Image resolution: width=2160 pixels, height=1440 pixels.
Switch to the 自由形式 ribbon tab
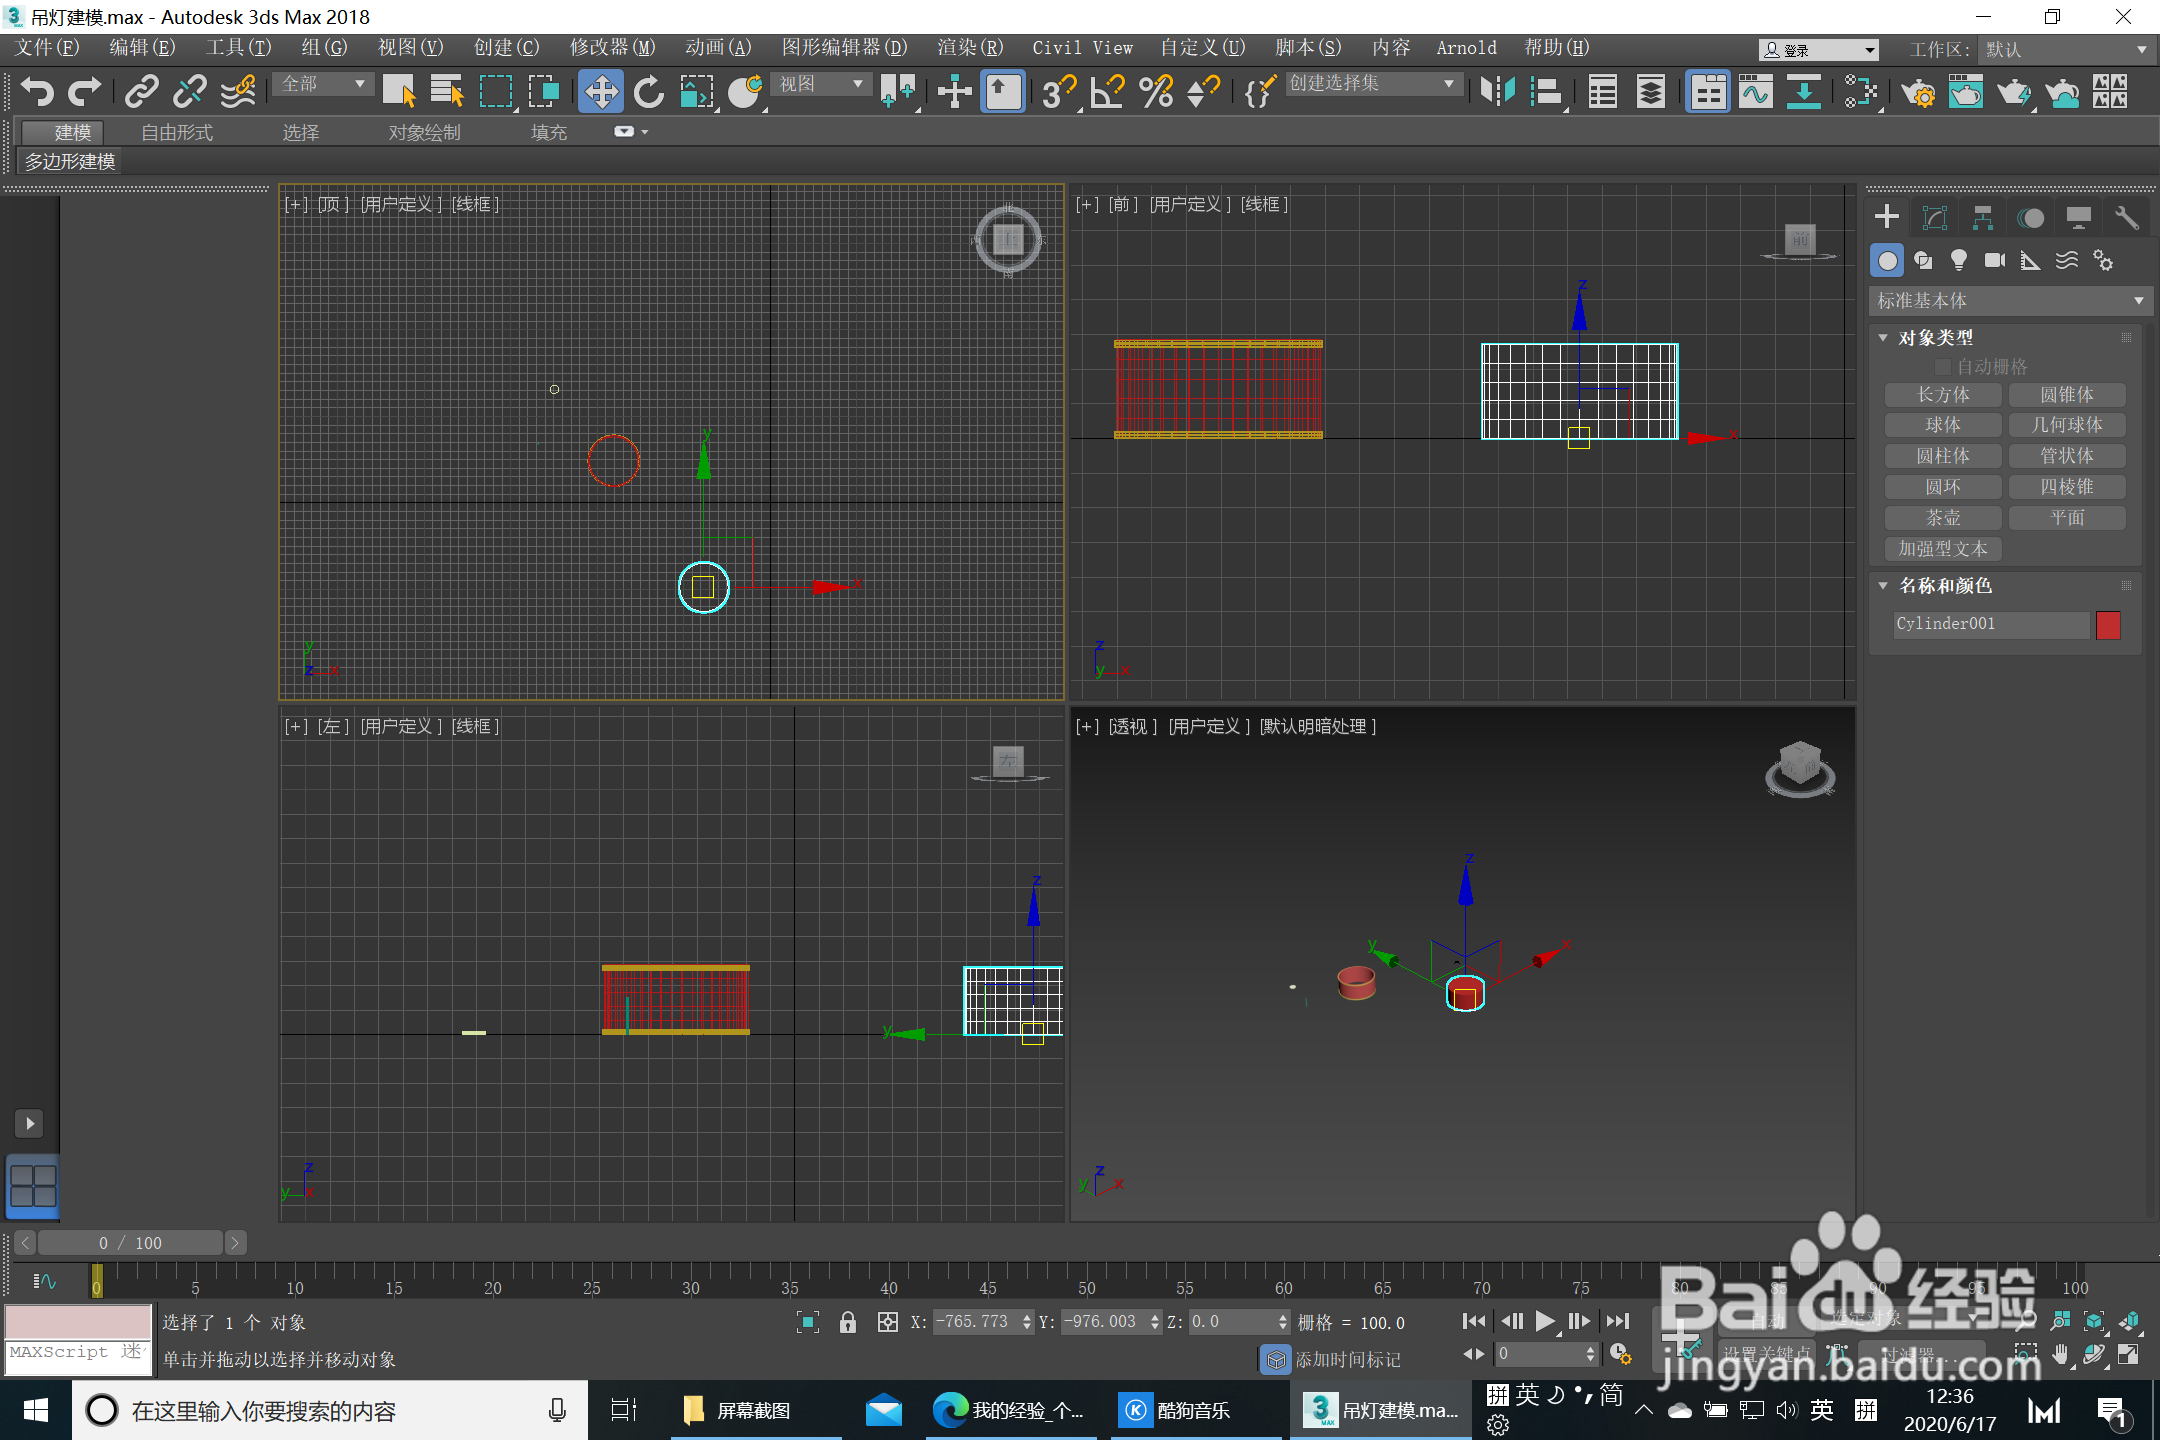click(177, 132)
